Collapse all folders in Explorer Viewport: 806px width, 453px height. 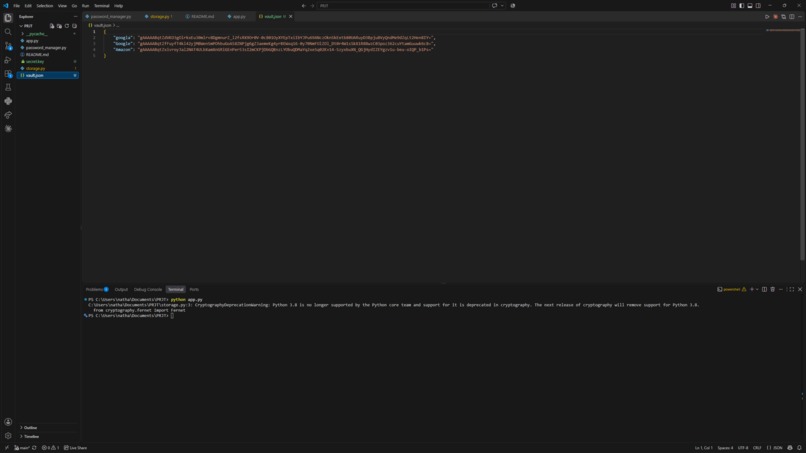75,26
